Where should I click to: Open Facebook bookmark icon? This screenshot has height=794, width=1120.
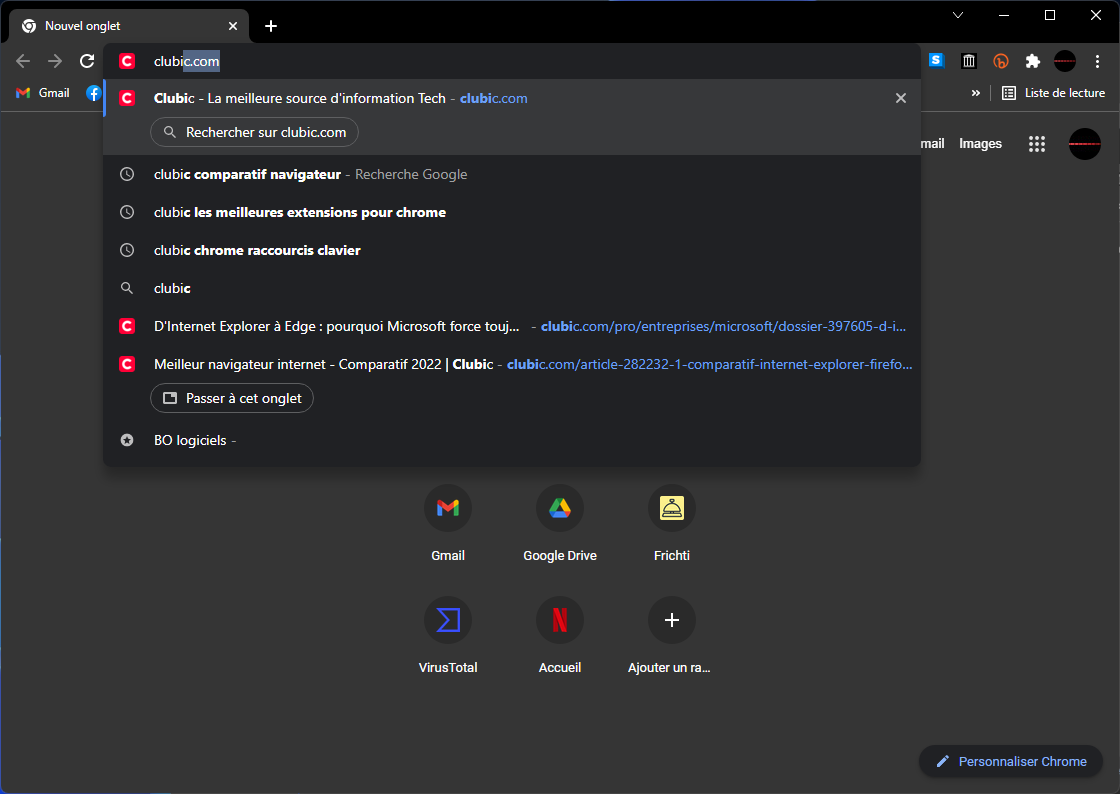point(94,93)
